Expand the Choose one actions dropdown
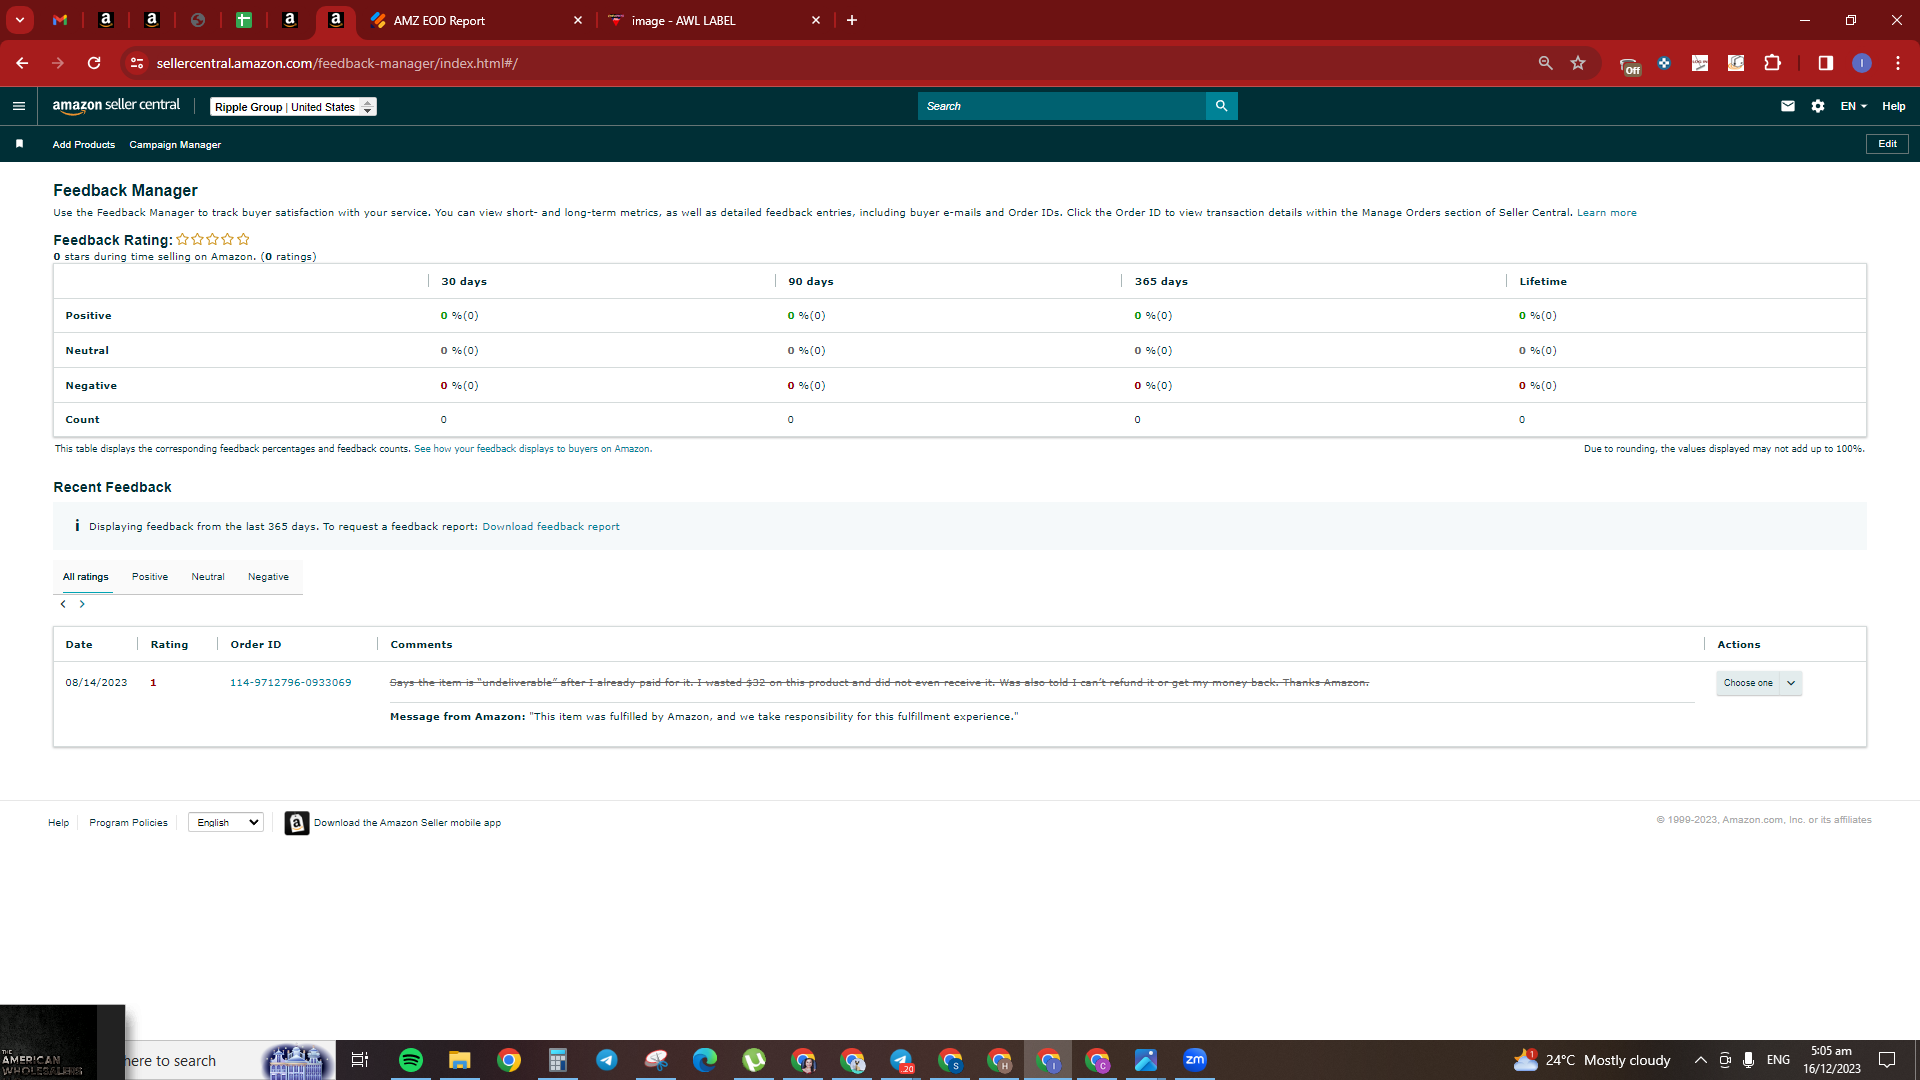The height and width of the screenshot is (1080, 1920). click(x=1759, y=683)
